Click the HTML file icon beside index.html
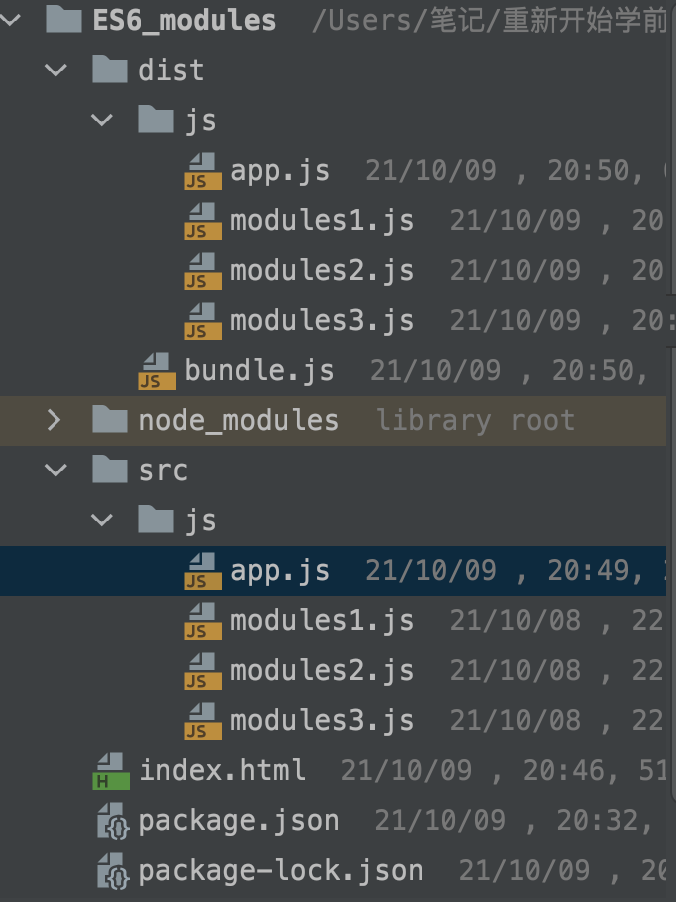This screenshot has height=902, width=676. coord(110,770)
